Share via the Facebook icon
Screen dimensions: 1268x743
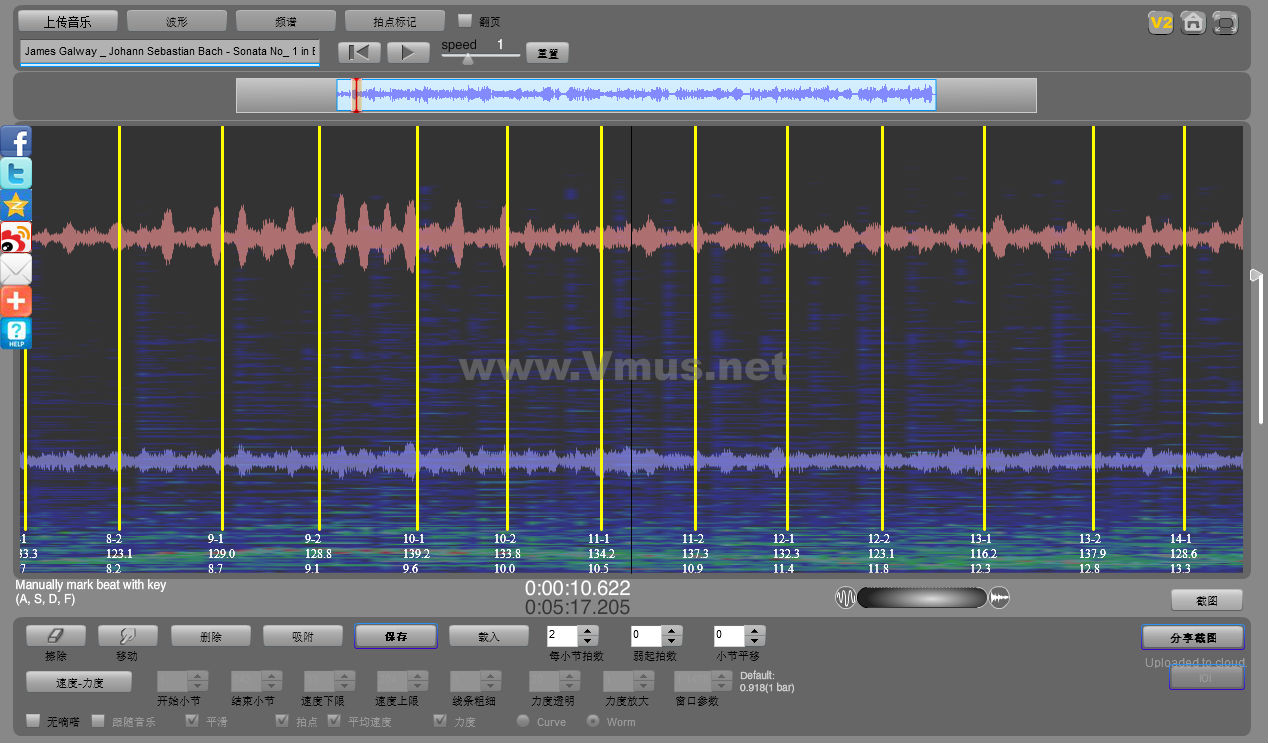[16, 141]
